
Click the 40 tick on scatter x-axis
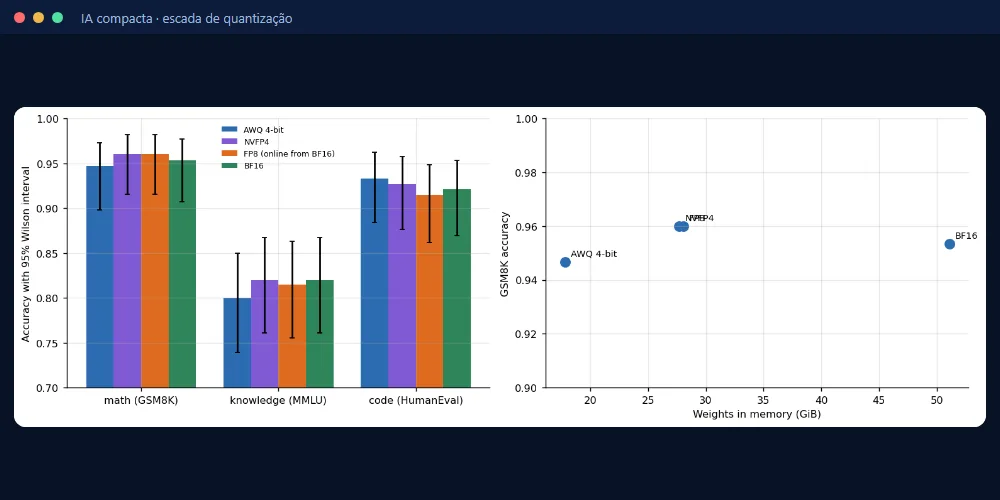pyautogui.click(x=821, y=400)
